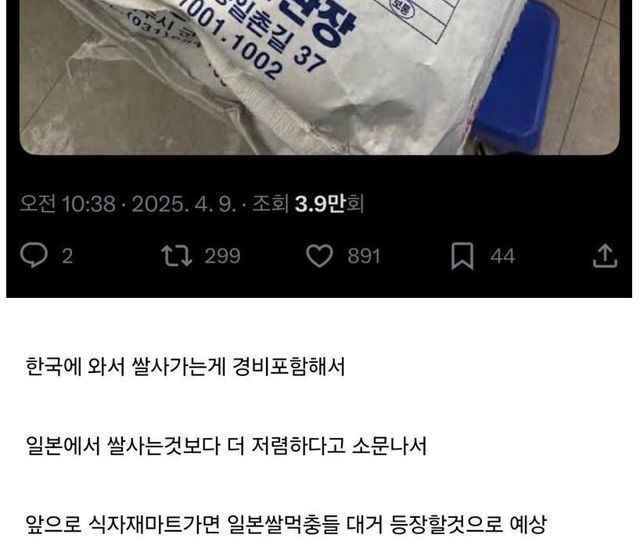The width and height of the screenshot is (640, 559).
Task: Click the retweet count 299
Action: tap(222, 256)
